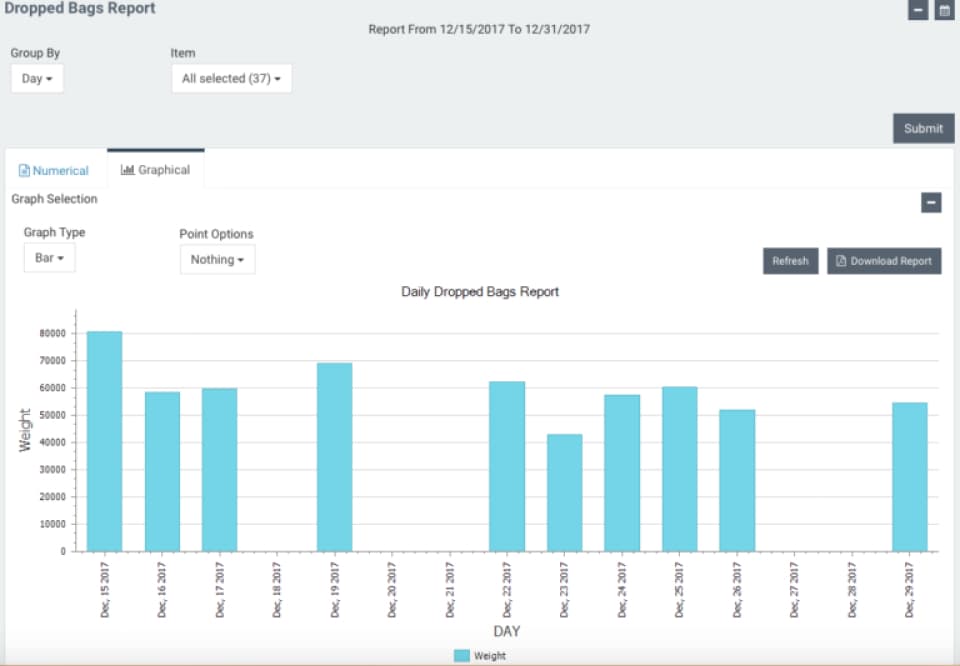The width and height of the screenshot is (960, 666).
Task: Expand the Item All selected dropdown
Action: coord(231,78)
